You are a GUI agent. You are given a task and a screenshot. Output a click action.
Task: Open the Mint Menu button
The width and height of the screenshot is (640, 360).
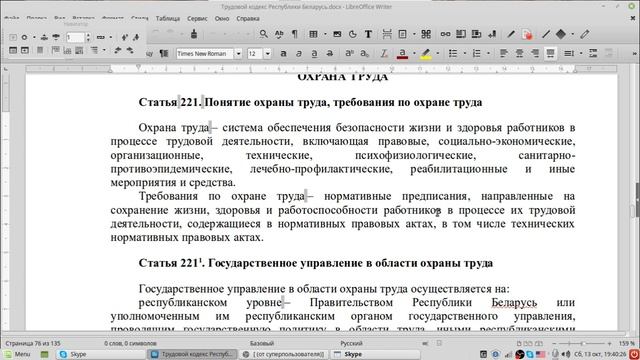[18, 354]
